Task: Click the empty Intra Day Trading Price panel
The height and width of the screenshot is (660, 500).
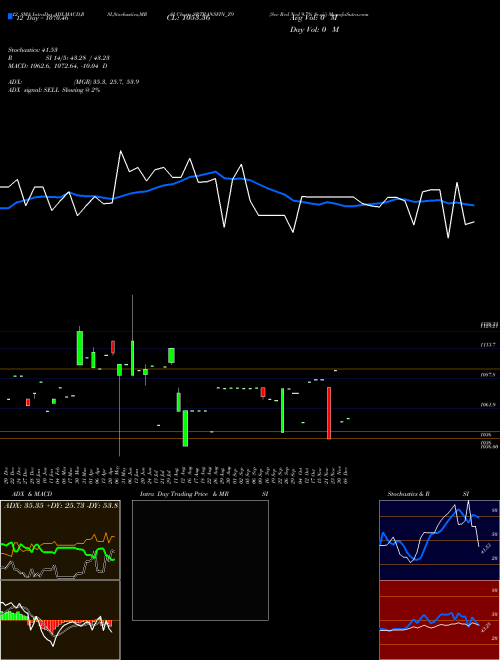Action: [200, 560]
